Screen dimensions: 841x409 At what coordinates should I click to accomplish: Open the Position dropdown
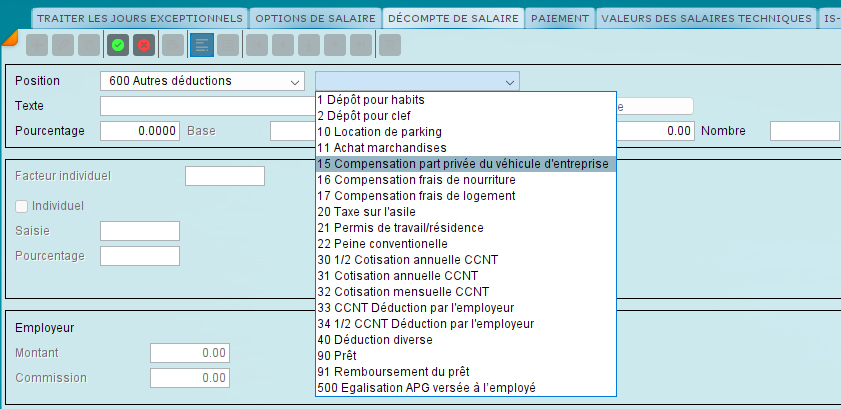[202, 81]
